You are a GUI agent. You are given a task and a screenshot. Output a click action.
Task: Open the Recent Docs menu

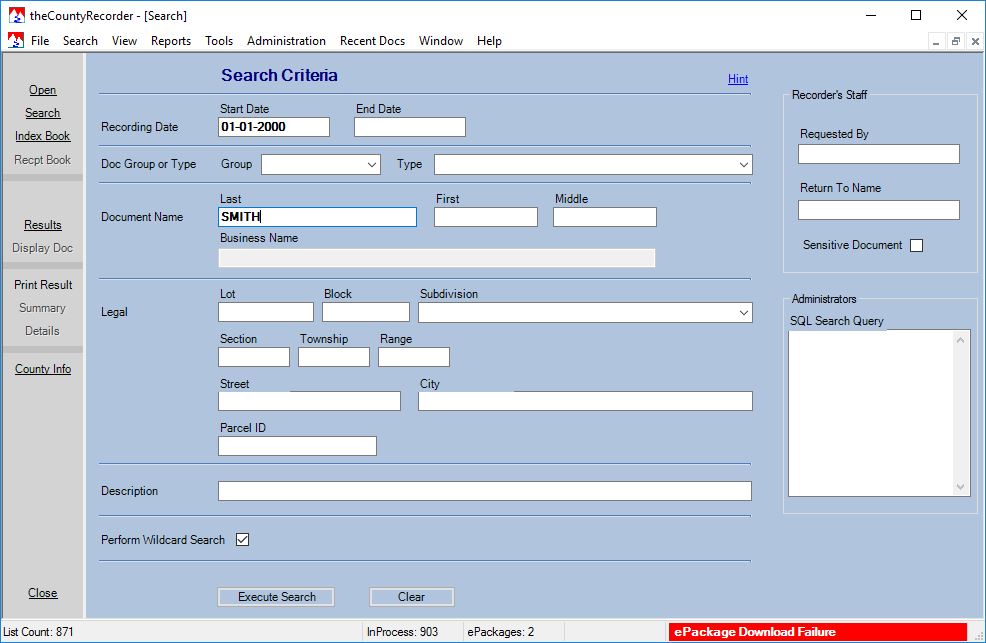[x=372, y=41]
